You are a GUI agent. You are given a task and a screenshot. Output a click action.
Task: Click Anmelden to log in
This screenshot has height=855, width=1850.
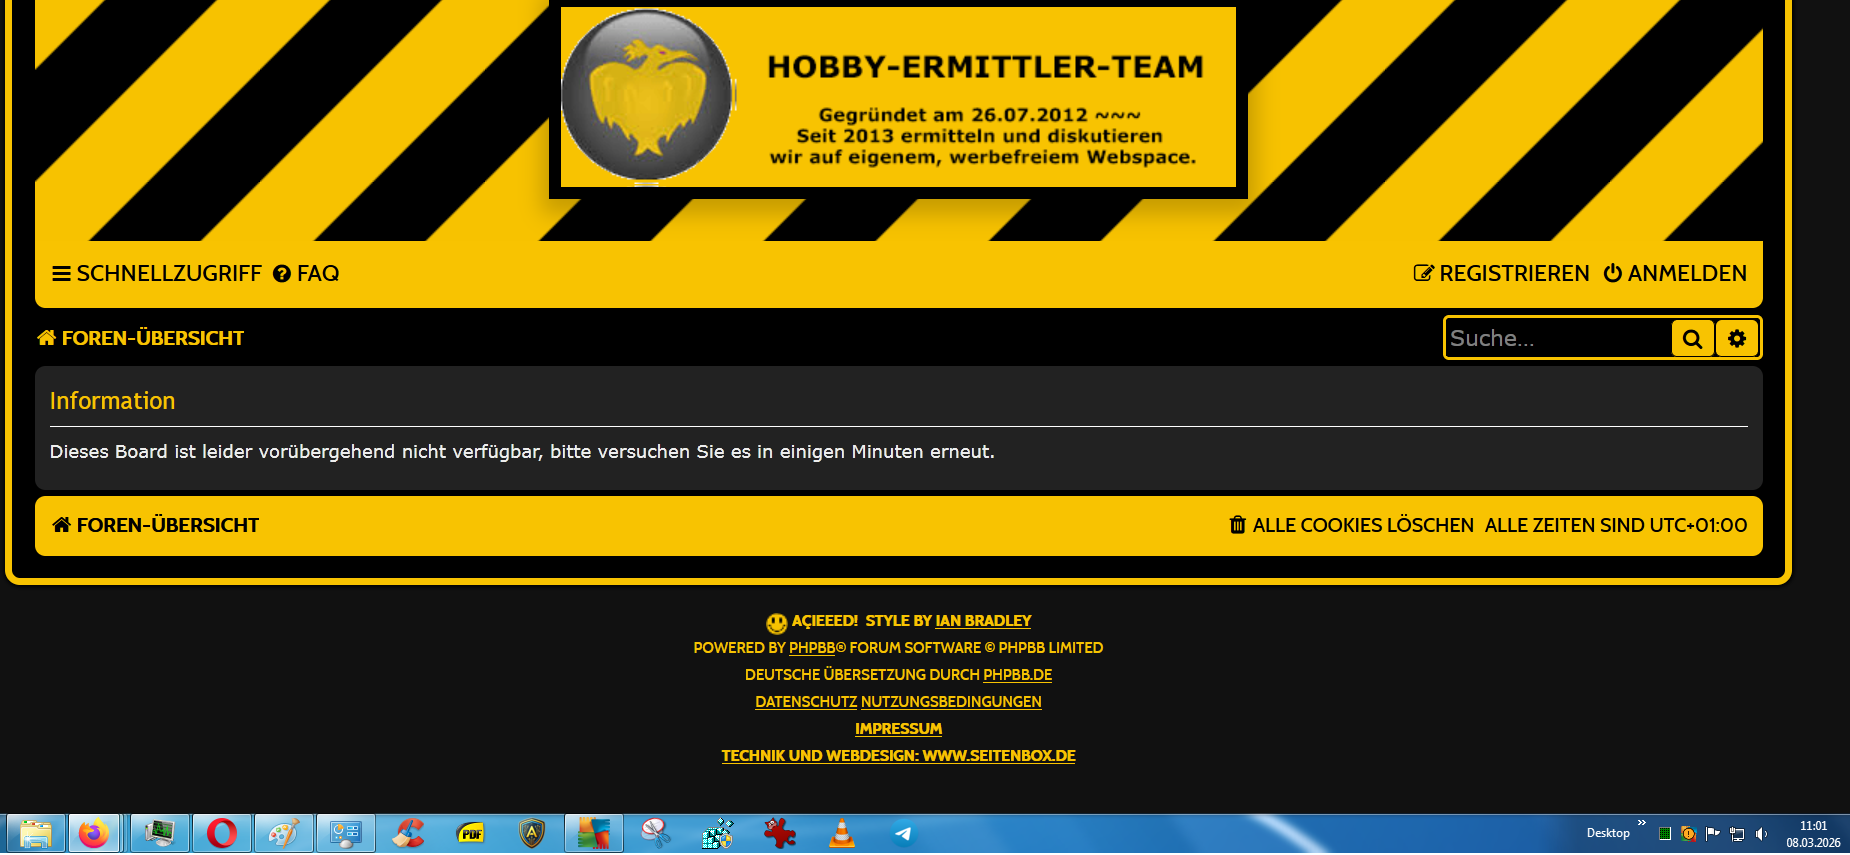(x=1675, y=274)
